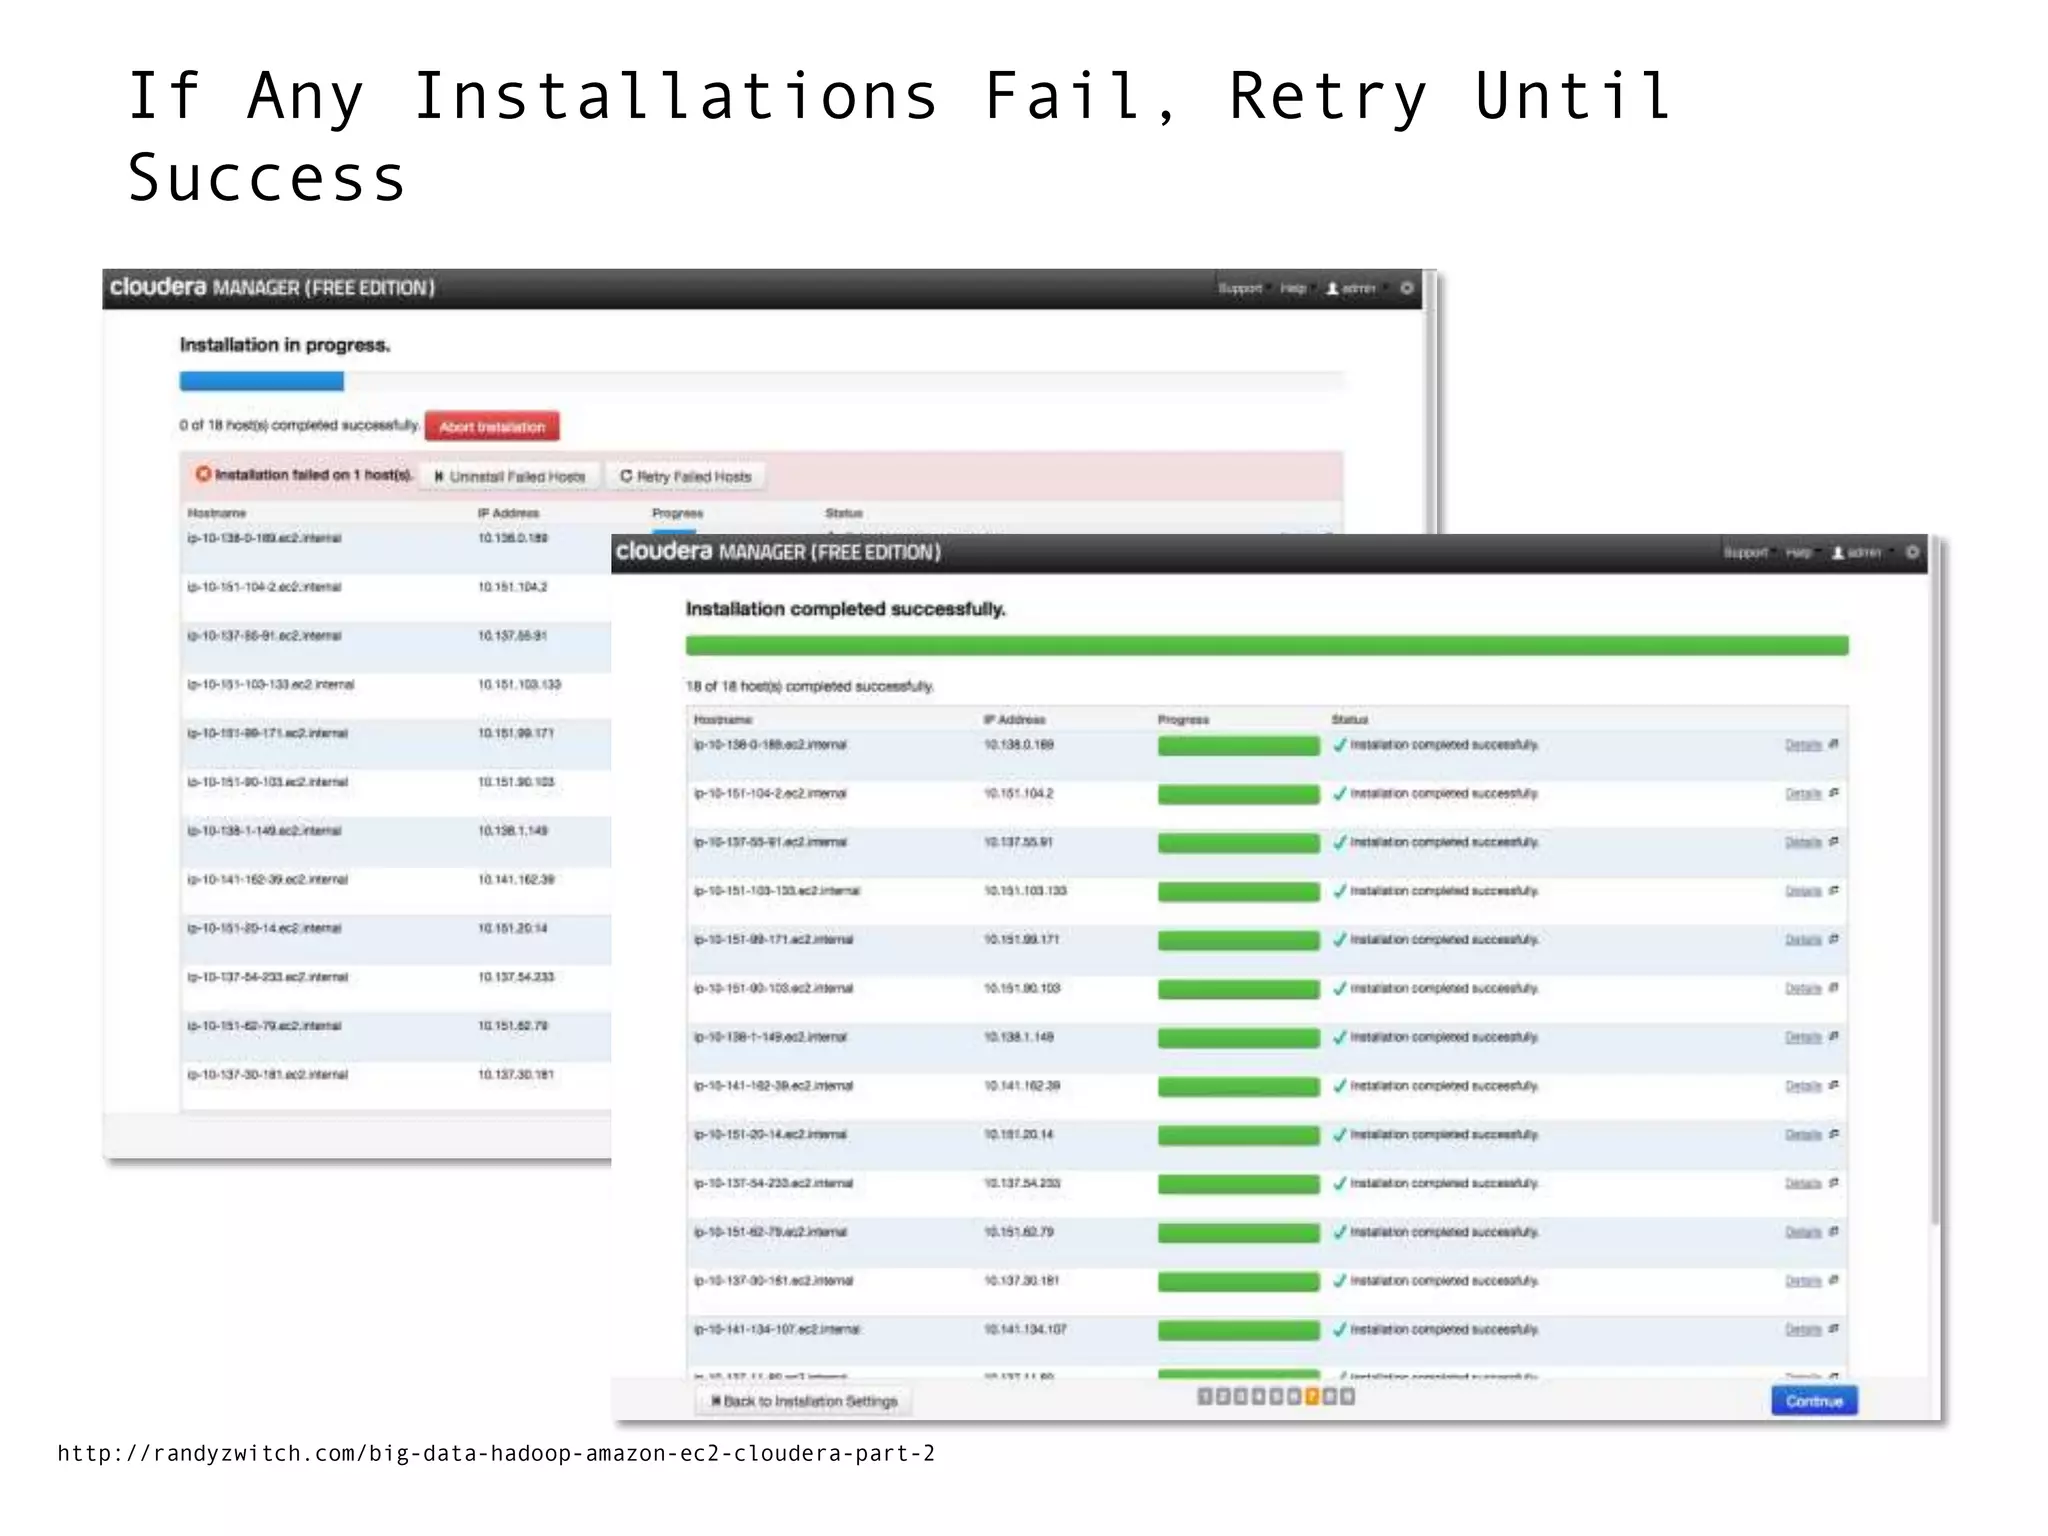Select first wizard step indicator box
This screenshot has height=1536, width=2048.
(x=1205, y=1397)
